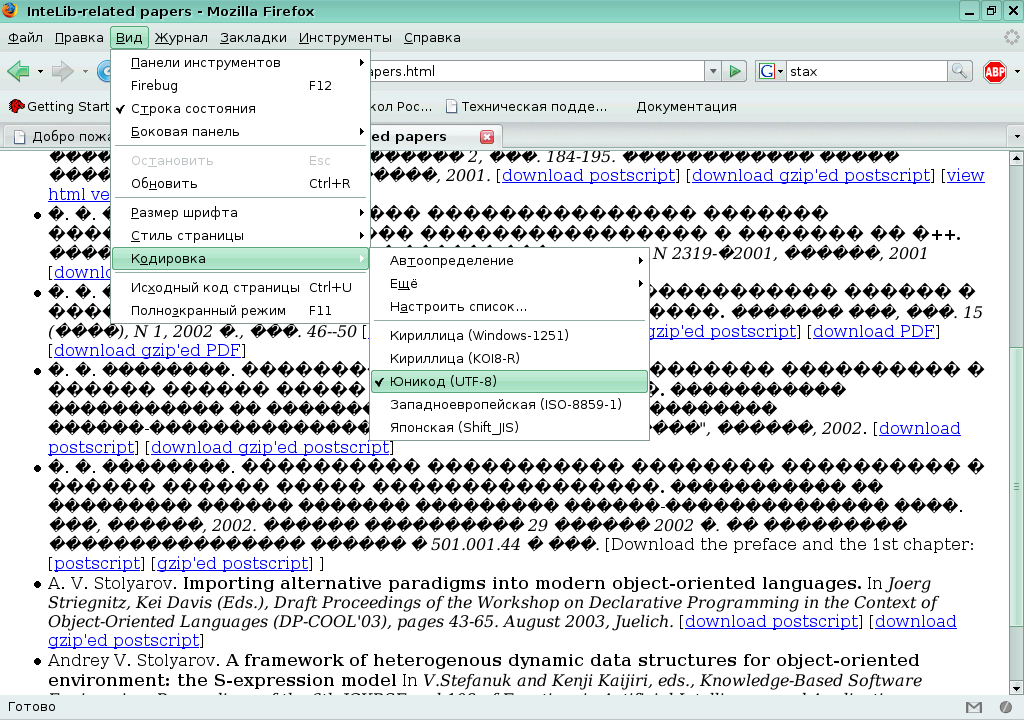Click the Adblock Plus (ABP) toolbar icon
The height and width of the screenshot is (720, 1024).
(996, 71)
